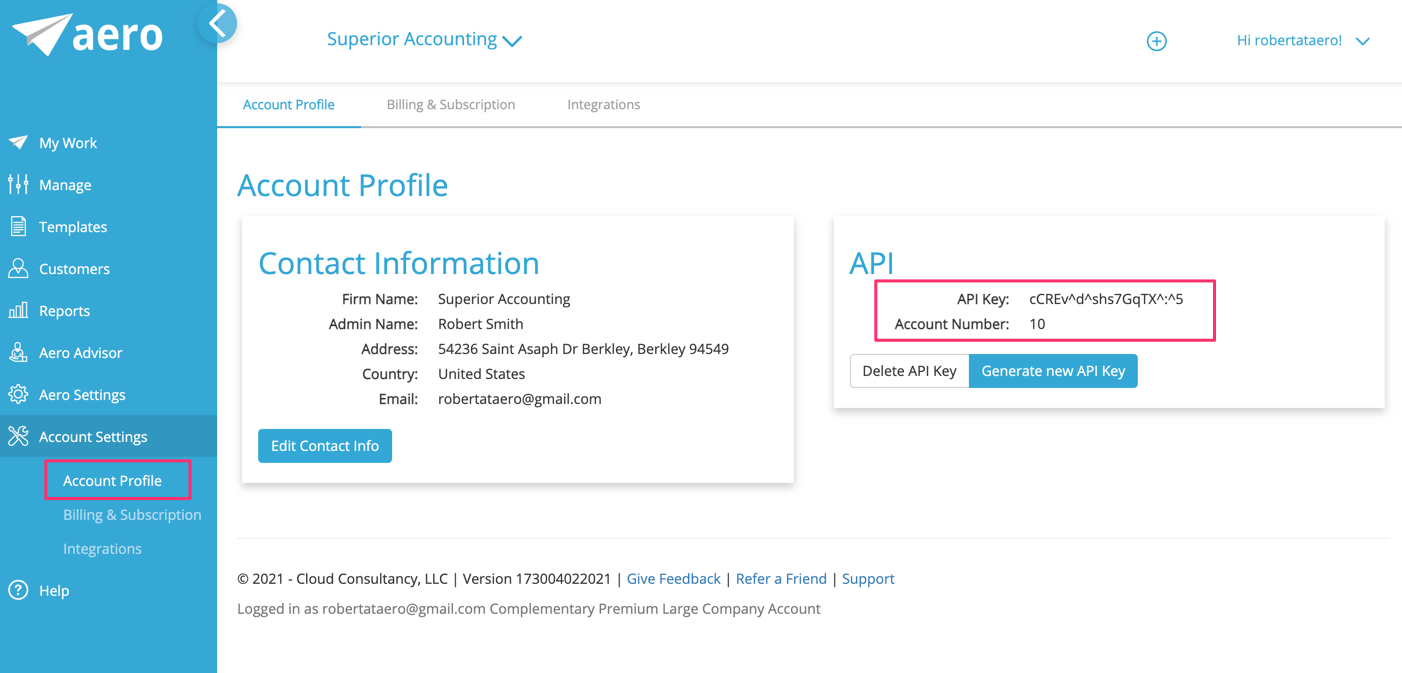
Task: Select the Manage icon in the sidebar
Action: click(62, 184)
